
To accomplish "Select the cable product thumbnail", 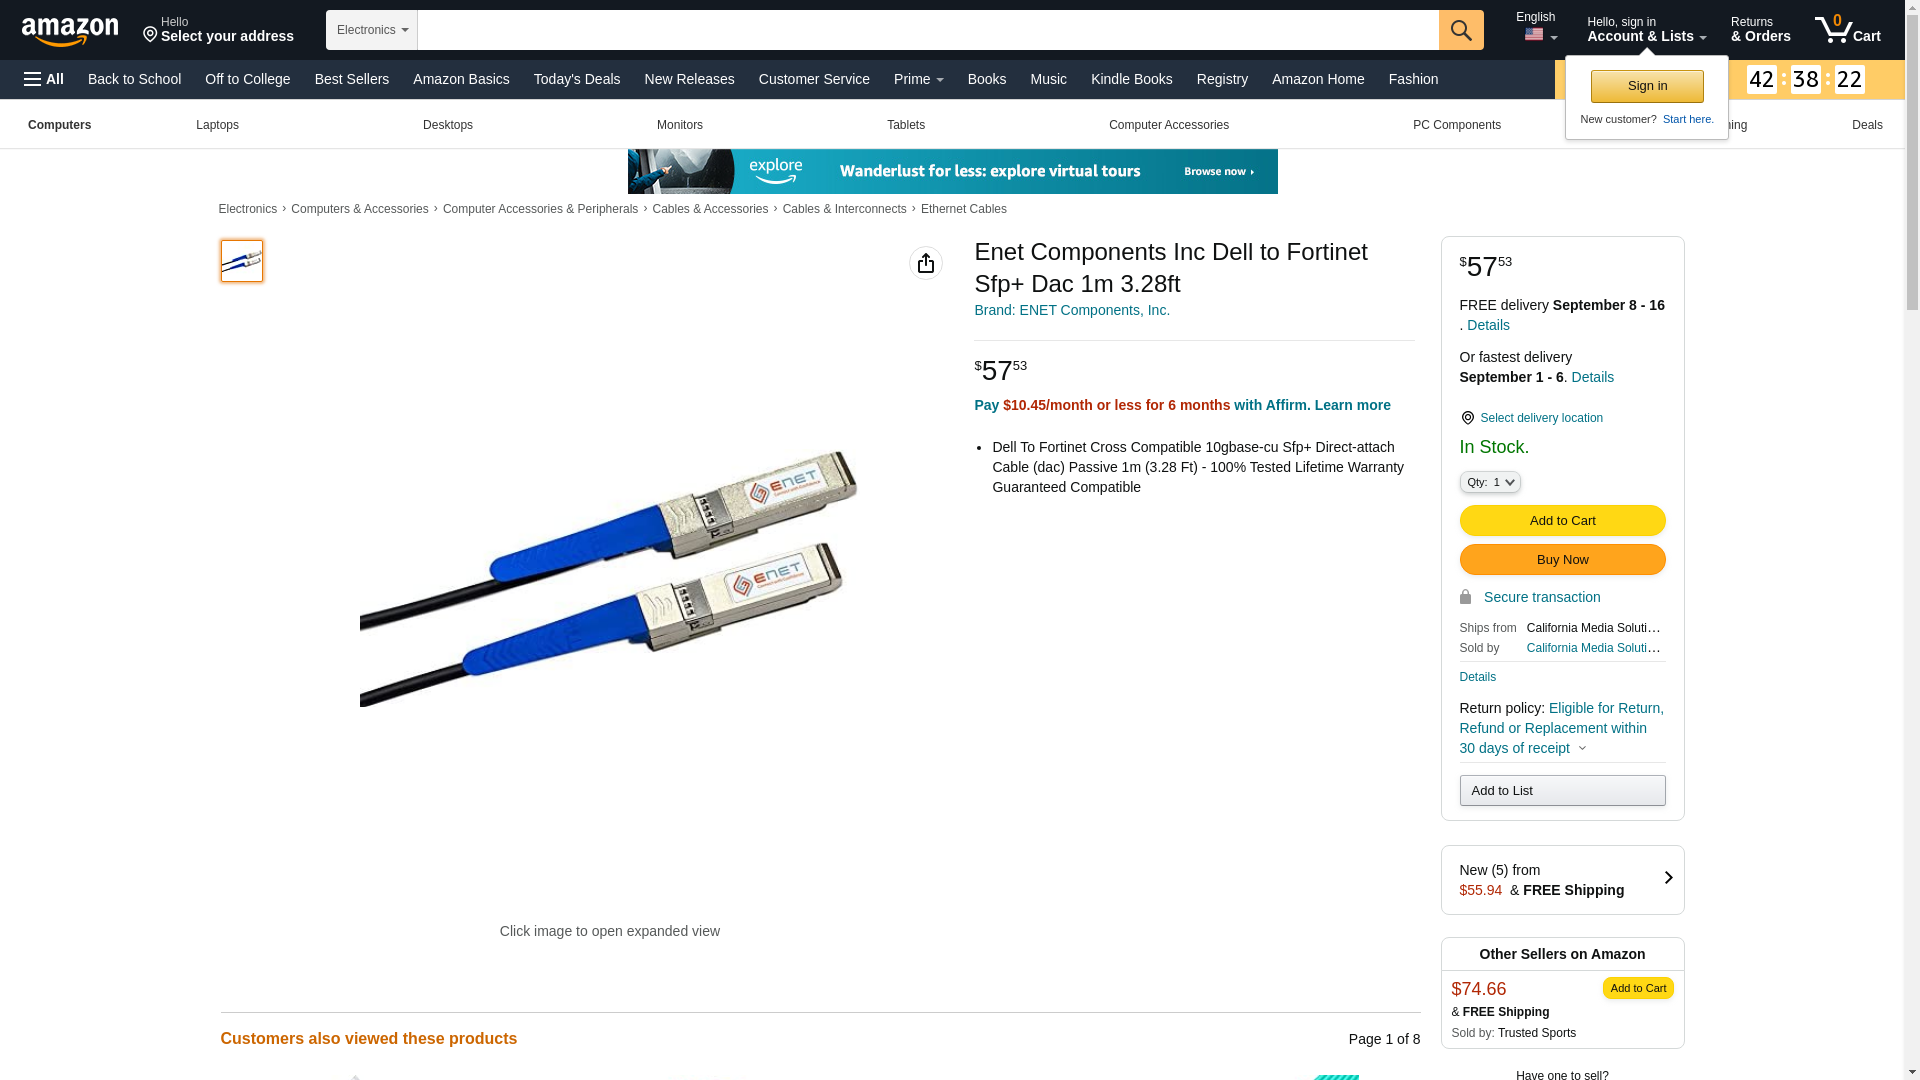I will pyautogui.click(x=242, y=260).
